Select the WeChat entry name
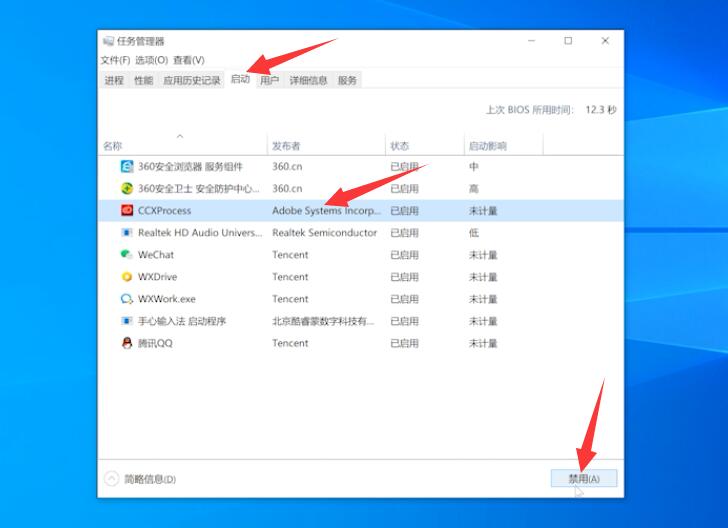Viewport: 728px width, 528px height. pyautogui.click(x=156, y=254)
